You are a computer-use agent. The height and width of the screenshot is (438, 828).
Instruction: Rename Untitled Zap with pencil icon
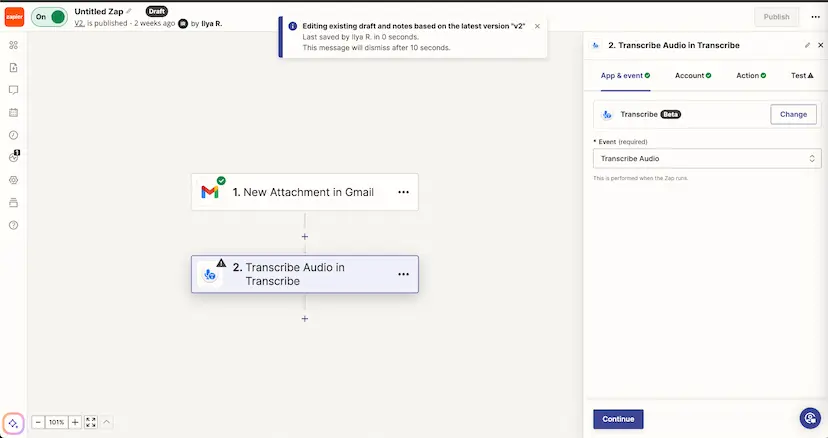(x=129, y=11)
